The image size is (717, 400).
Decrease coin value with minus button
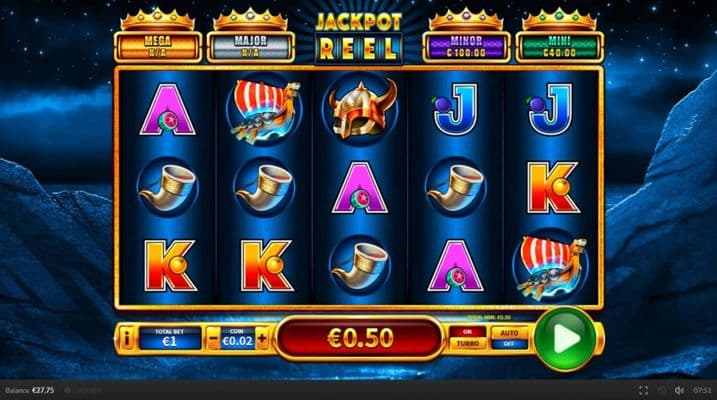pos(213,339)
